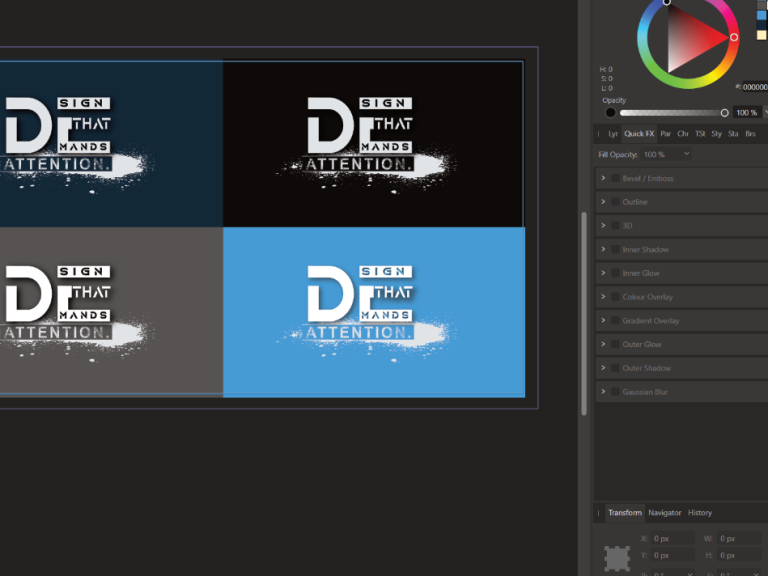768x576 pixels.
Task: Click the black colour circle beside Opacity slider
Action: tap(610, 113)
